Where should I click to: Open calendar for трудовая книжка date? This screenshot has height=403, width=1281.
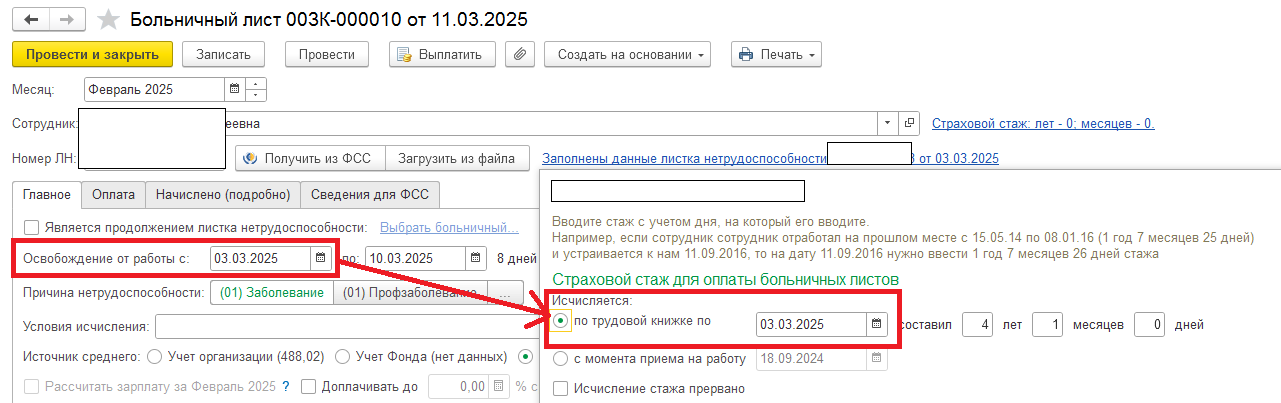point(877,324)
